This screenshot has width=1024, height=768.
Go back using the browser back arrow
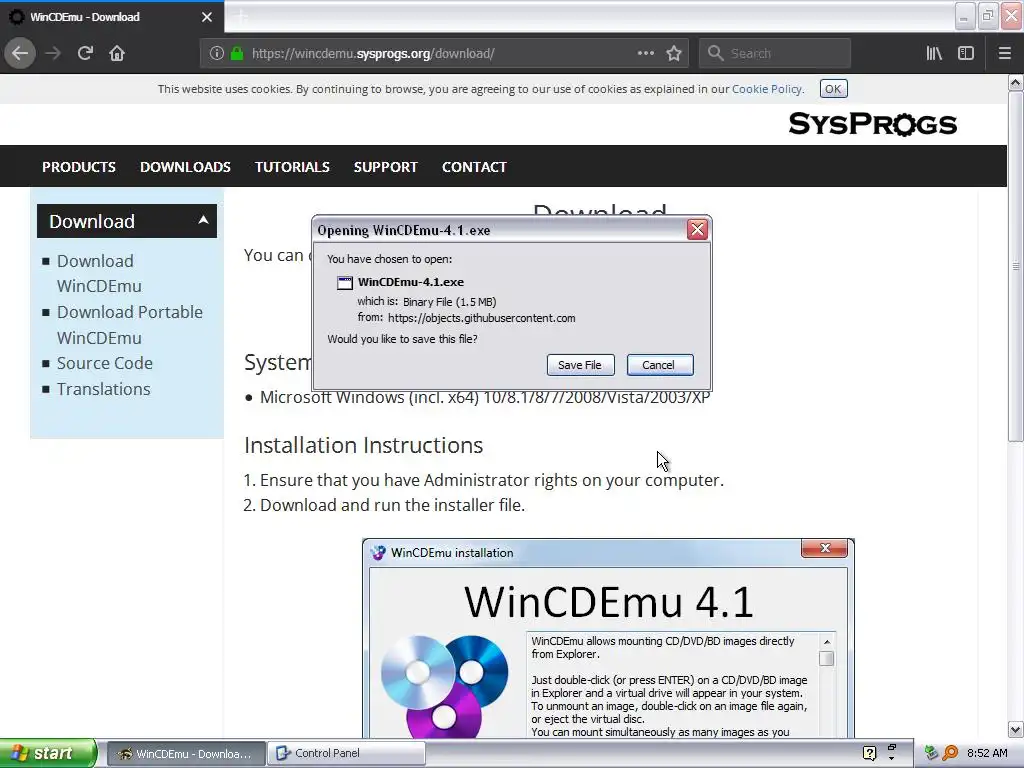pos(20,53)
